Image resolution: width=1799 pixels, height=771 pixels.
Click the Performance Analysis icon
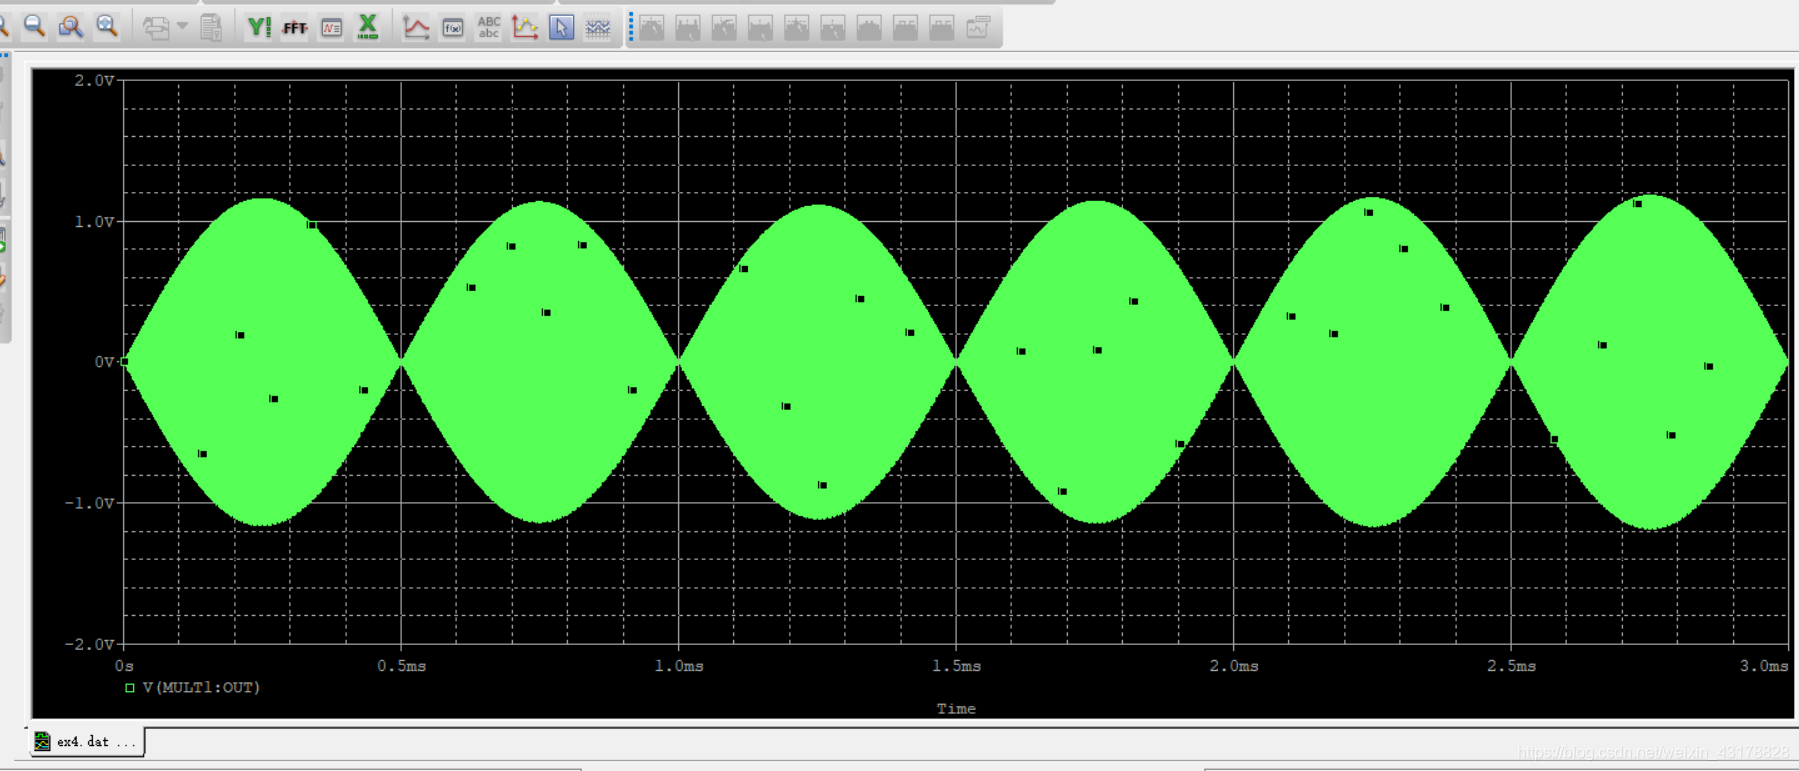coord(332,27)
